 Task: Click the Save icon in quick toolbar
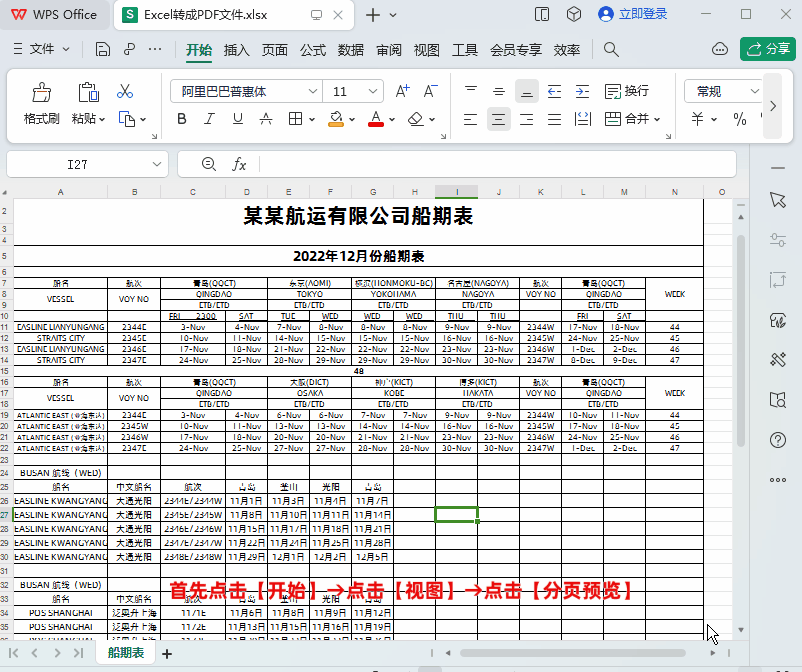pos(102,50)
